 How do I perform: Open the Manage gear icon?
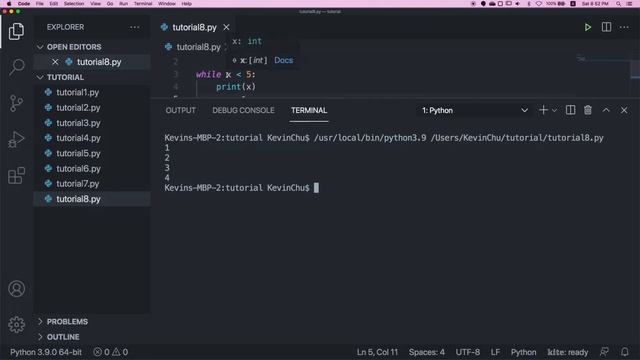[x=16, y=324]
